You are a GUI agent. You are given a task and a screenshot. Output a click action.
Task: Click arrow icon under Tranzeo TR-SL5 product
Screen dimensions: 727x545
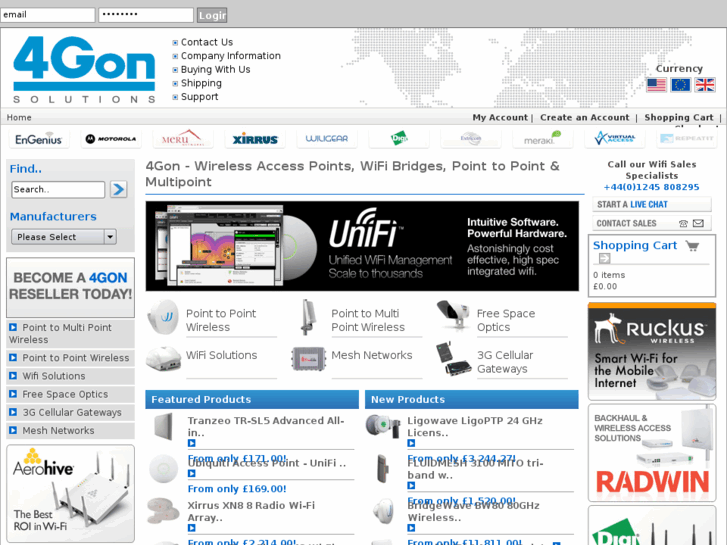[x=191, y=443]
